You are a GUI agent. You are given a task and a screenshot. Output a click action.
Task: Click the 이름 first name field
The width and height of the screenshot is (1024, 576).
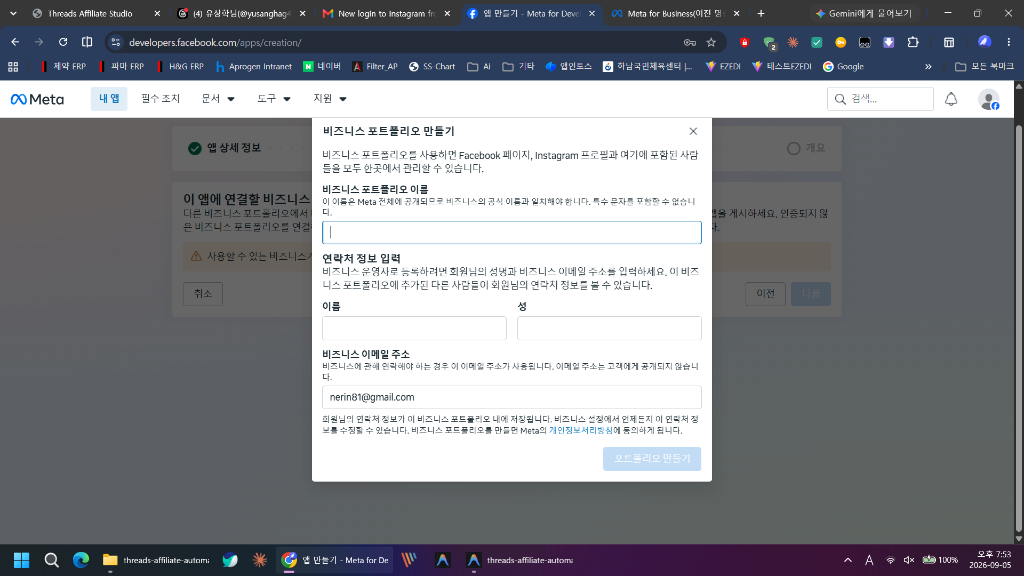(x=414, y=328)
